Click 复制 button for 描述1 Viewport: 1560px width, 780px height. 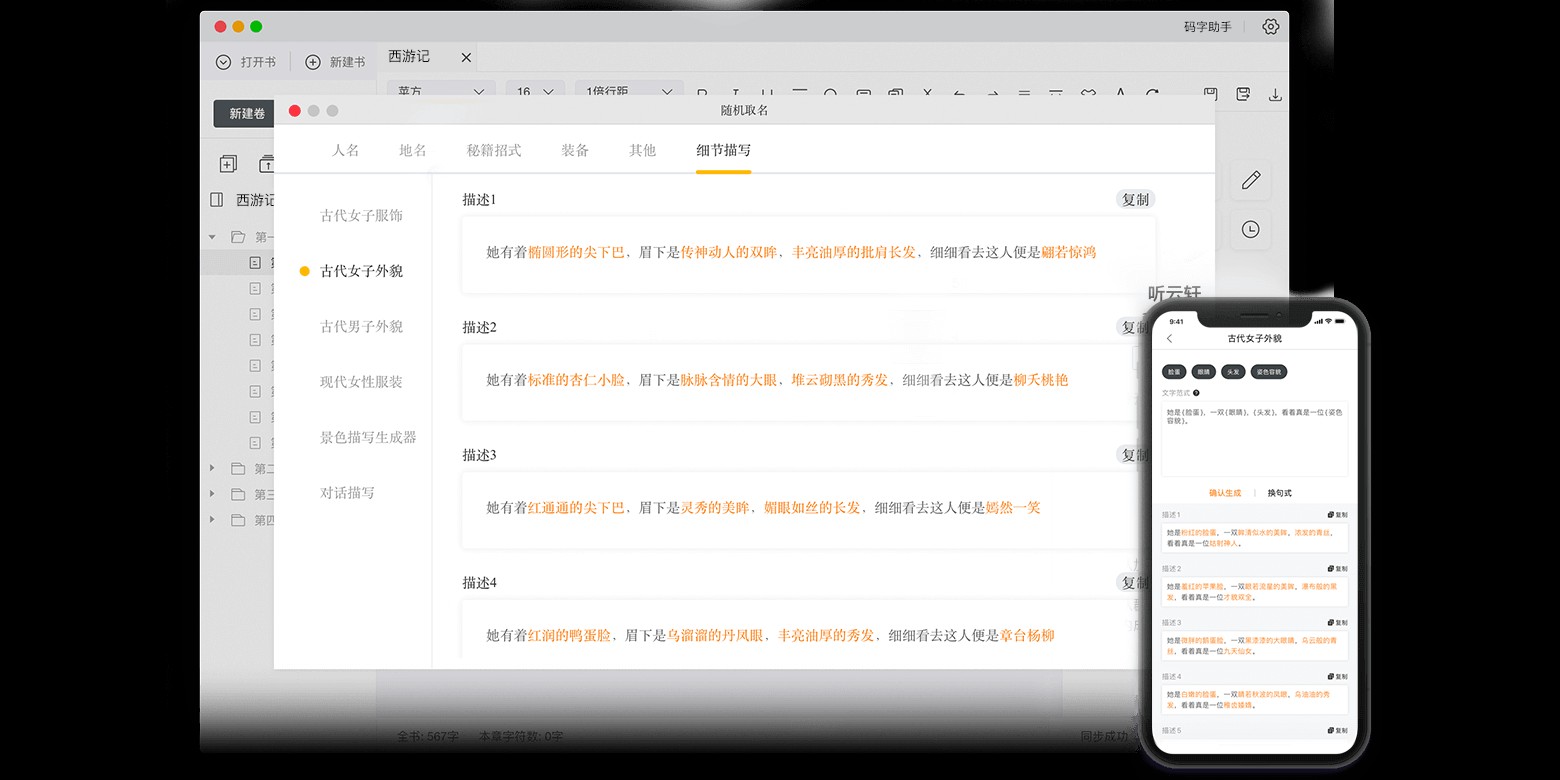(x=1135, y=200)
